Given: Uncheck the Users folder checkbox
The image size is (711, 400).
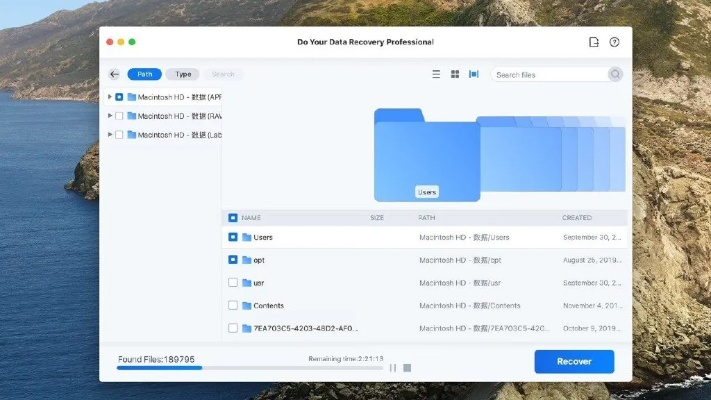Looking at the screenshot, I should [x=233, y=237].
